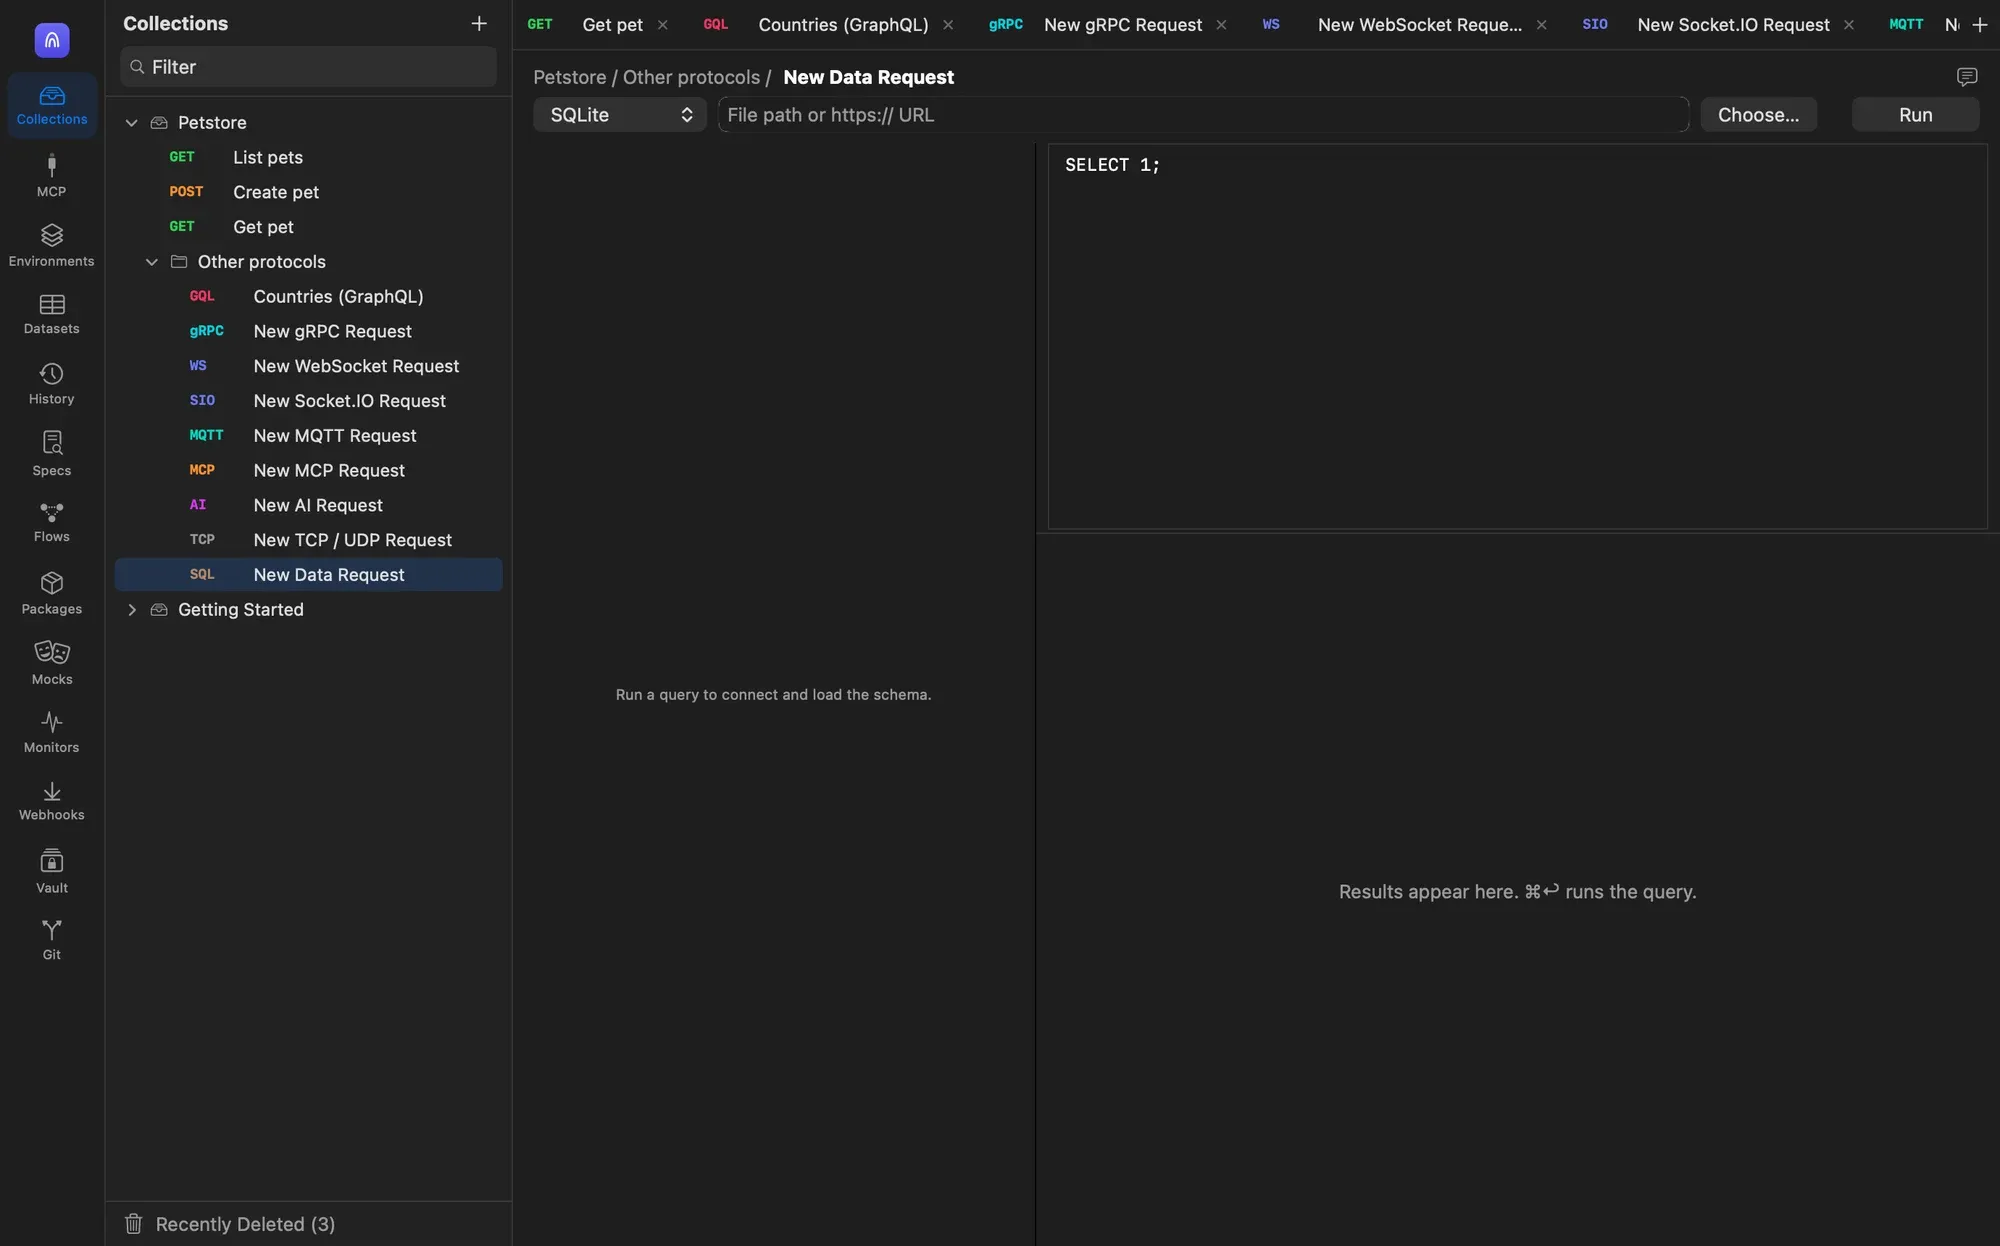Screen dimensions: 2000x1246
Task: Open the Flows sidebar section
Action: pyautogui.click(x=51, y=522)
